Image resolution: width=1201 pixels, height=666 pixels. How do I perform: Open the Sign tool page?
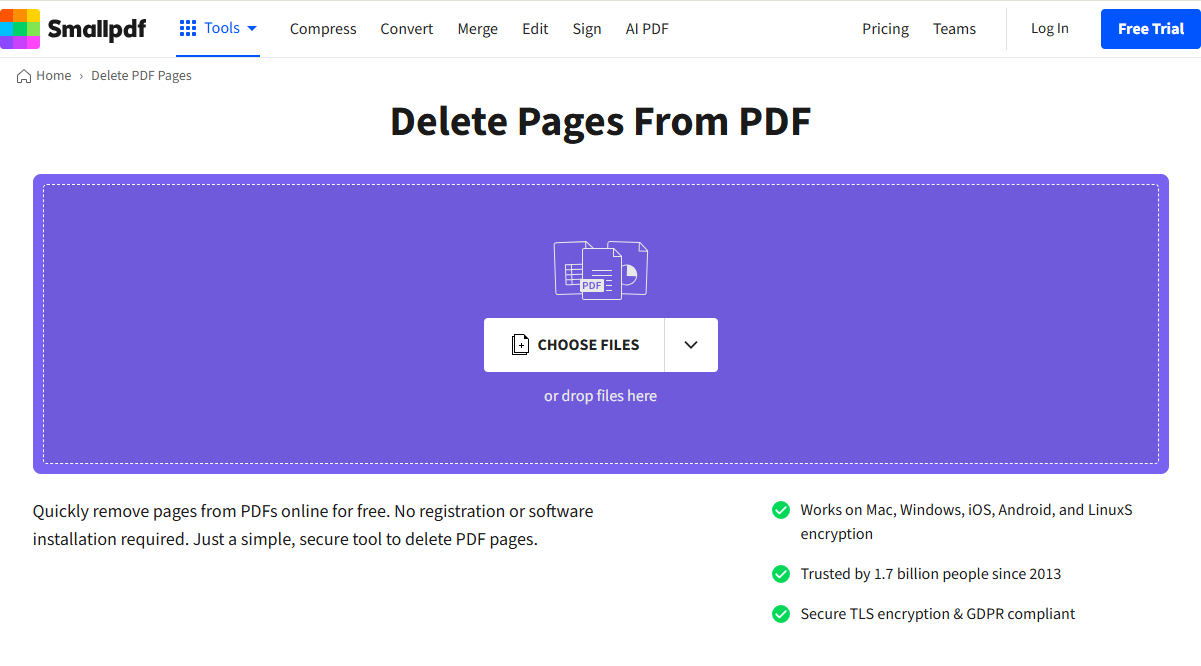click(x=587, y=28)
